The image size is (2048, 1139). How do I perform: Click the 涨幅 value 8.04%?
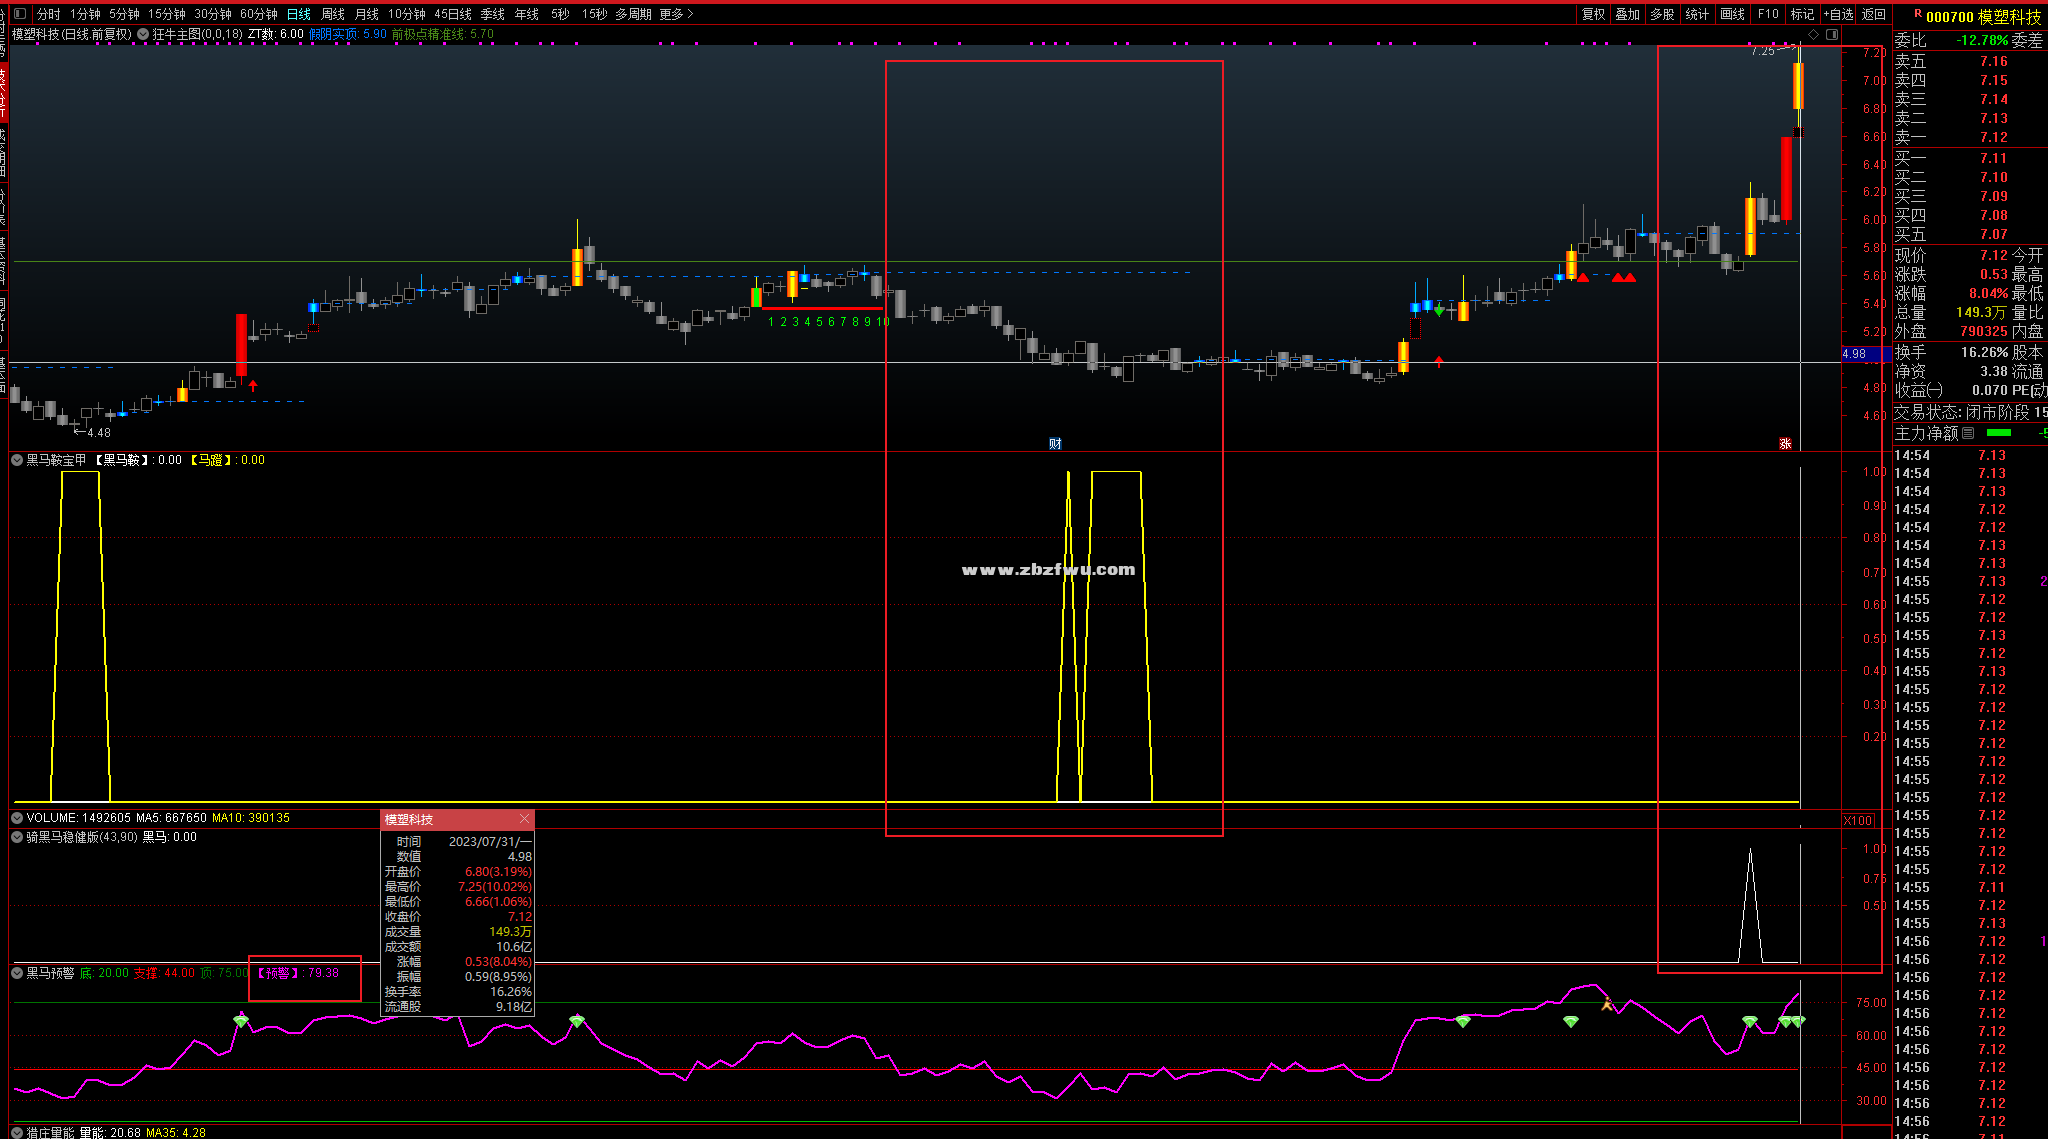(x=1988, y=294)
